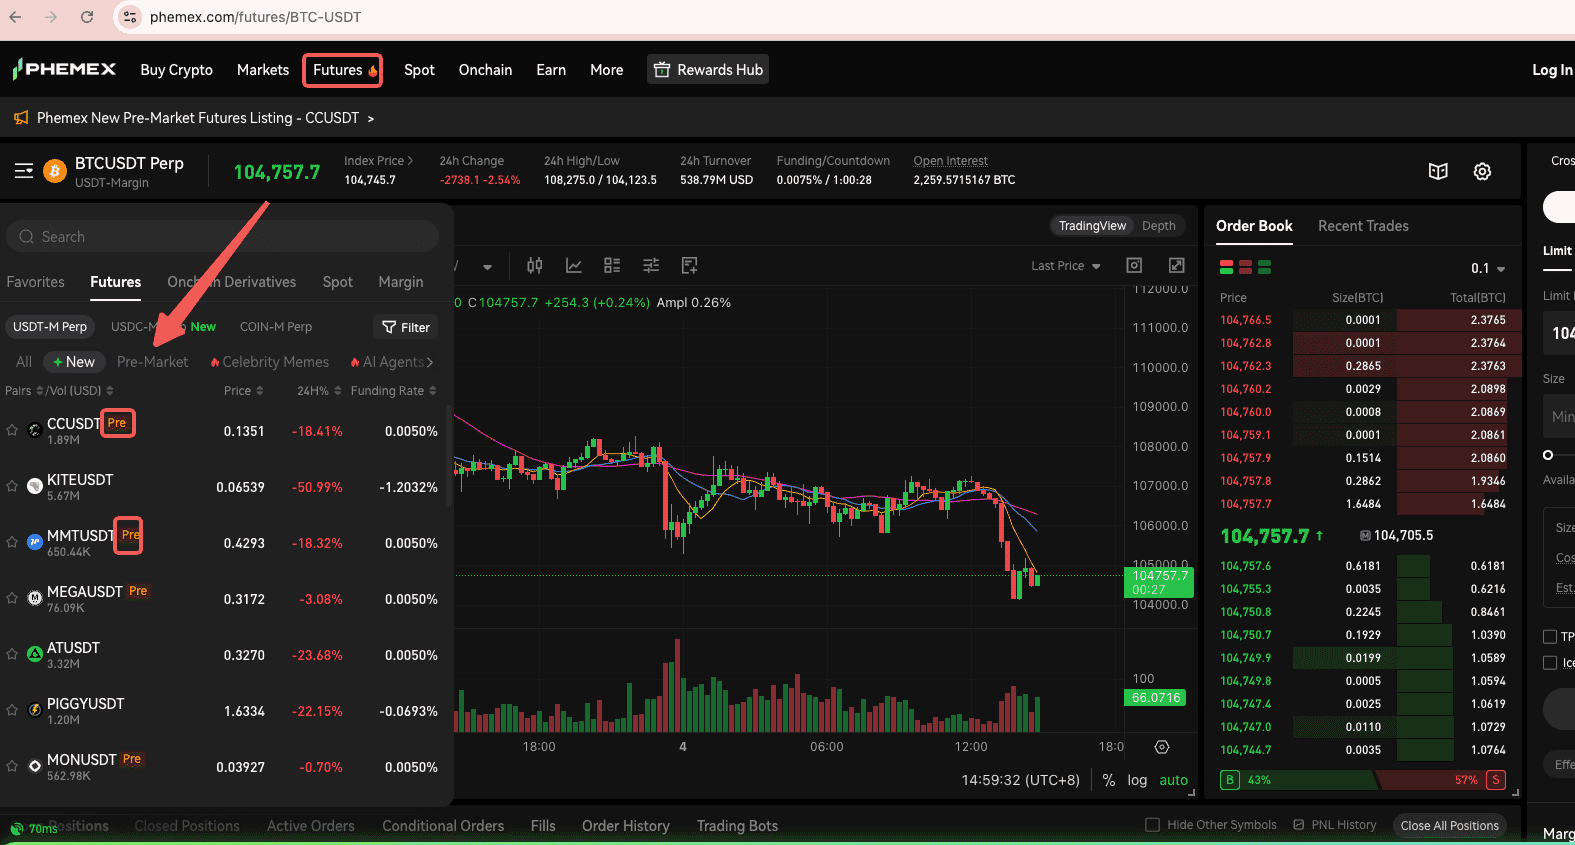This screenshot has height=845, width=1575.
Task: Open PNL History link
Action: click(x=1335, y=825)
